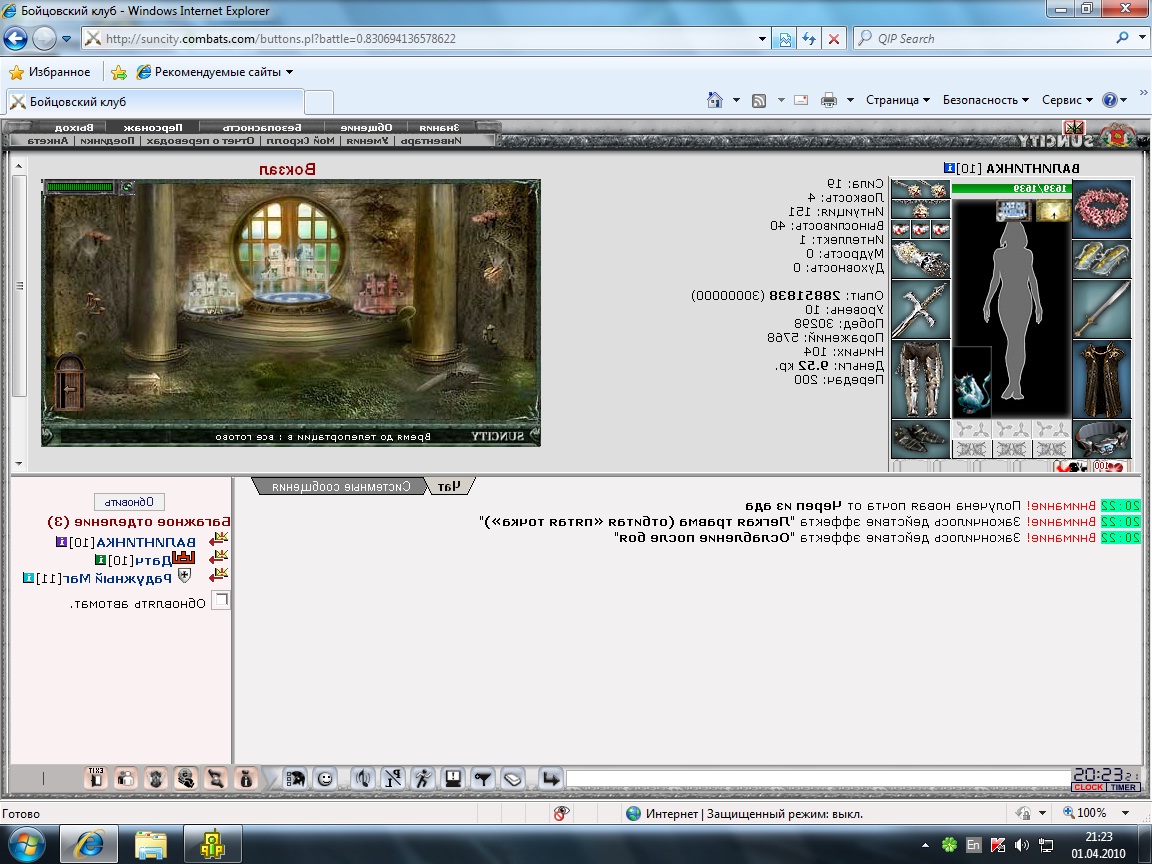Open Избранное favorites button
Image resolution: width=1152 pixels, height=864 pixels.
click(x=50, y=72)
